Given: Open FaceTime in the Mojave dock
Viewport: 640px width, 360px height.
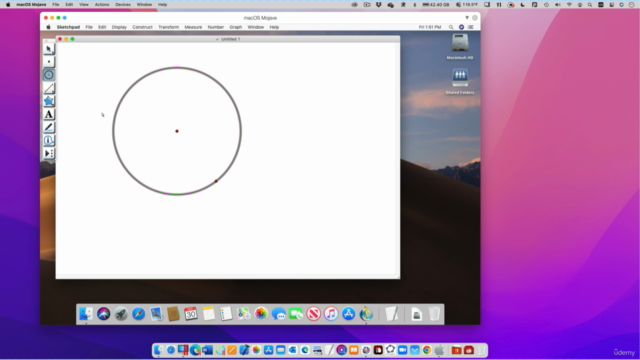Looking at the screenshot, I should tap(296, 314).
